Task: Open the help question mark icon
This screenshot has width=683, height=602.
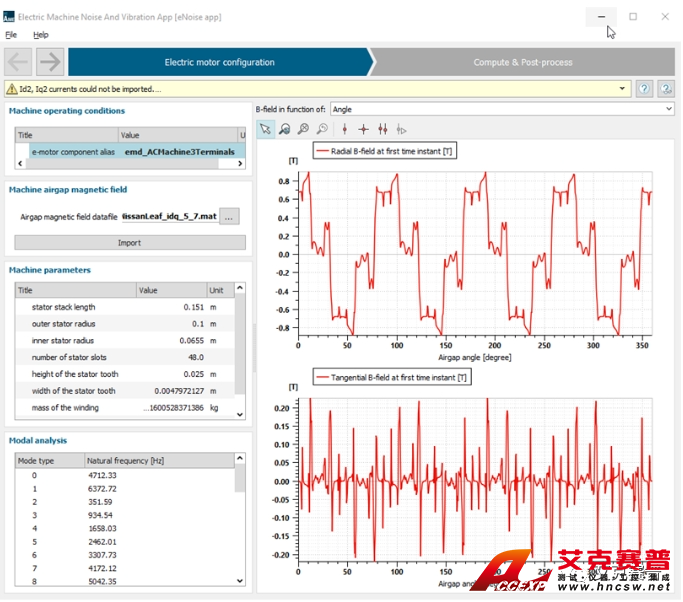Action: click(645, 89)
